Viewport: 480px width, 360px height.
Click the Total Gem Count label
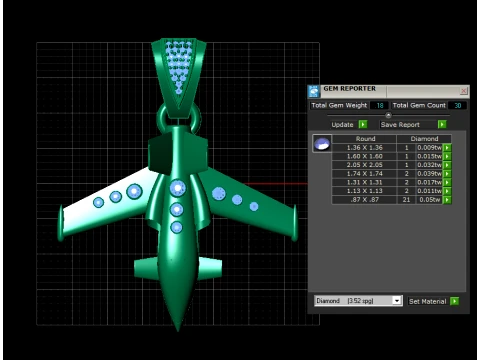point(419,105)
